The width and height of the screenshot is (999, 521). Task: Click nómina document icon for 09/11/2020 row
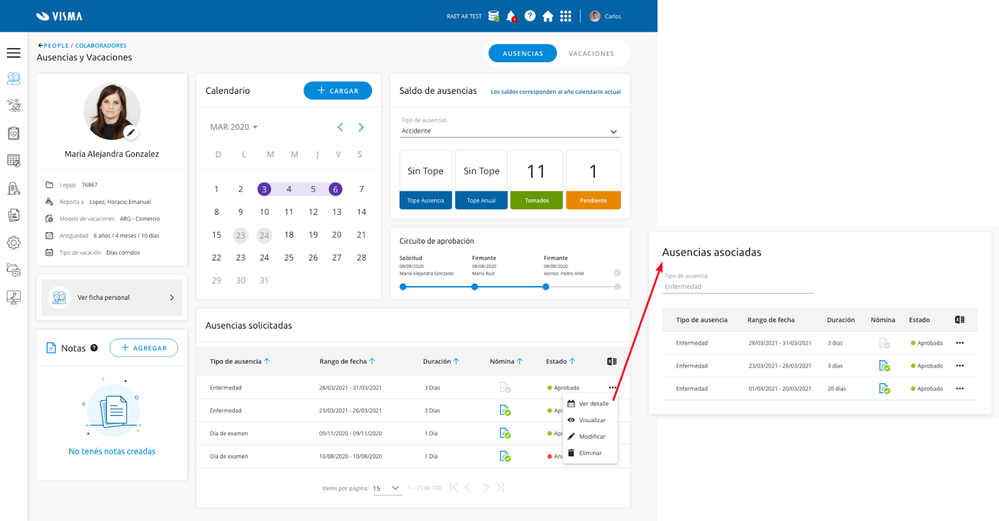pyautogui.click(x=505, y=434)
